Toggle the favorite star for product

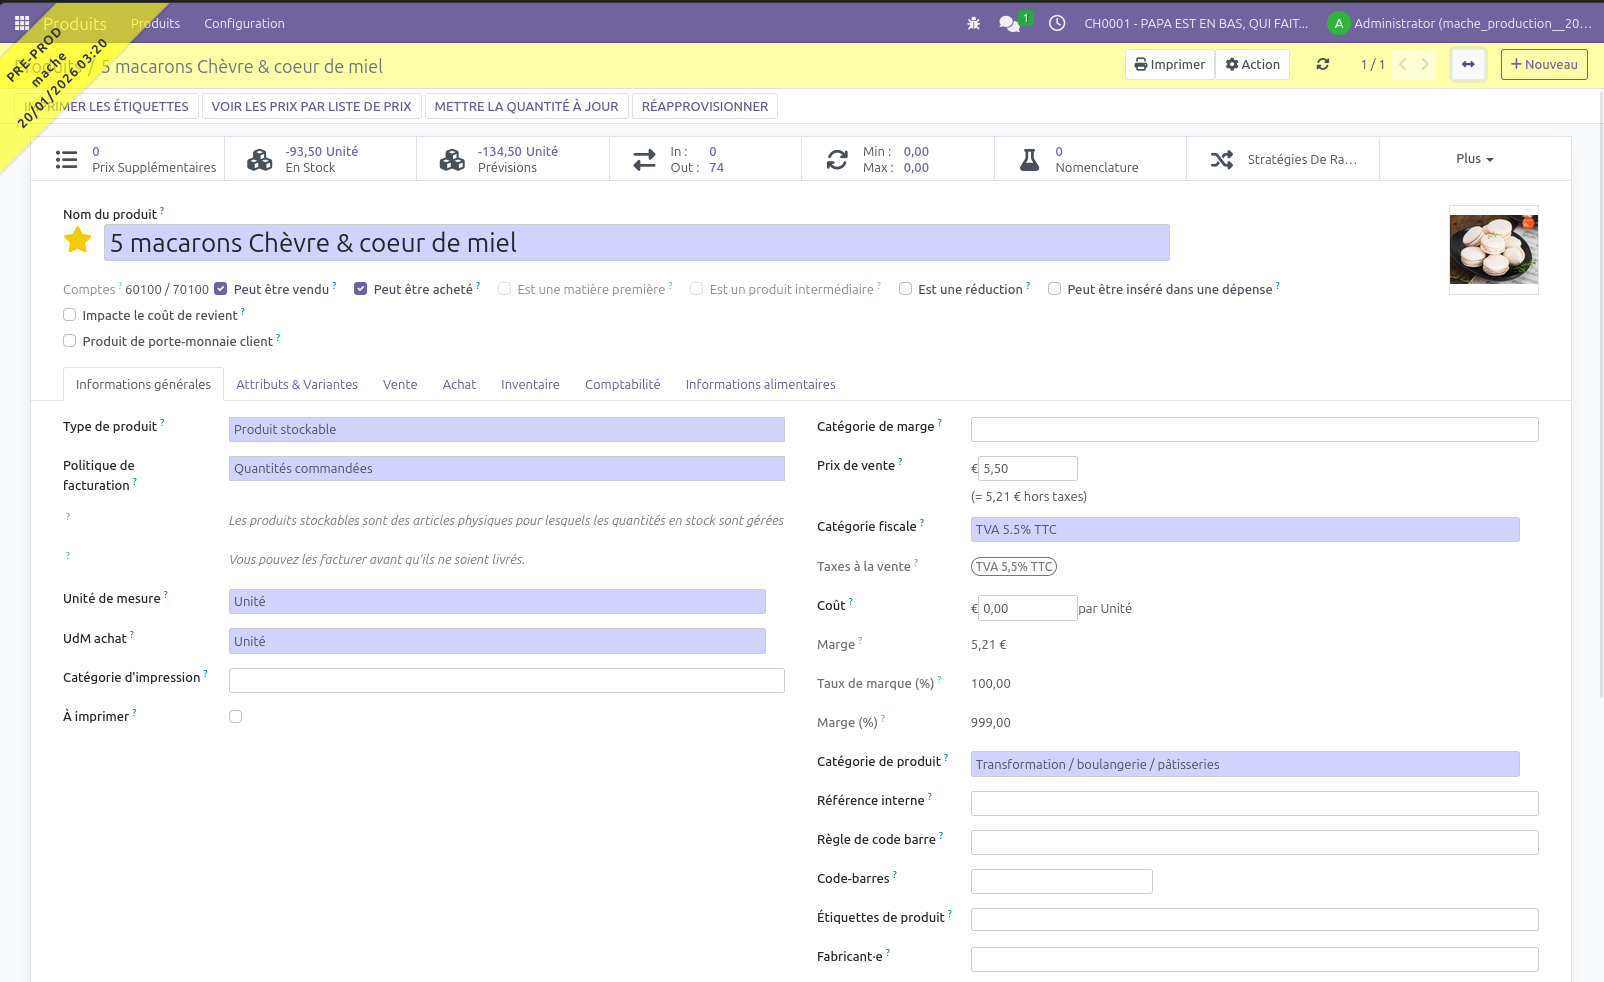point(77,241)
